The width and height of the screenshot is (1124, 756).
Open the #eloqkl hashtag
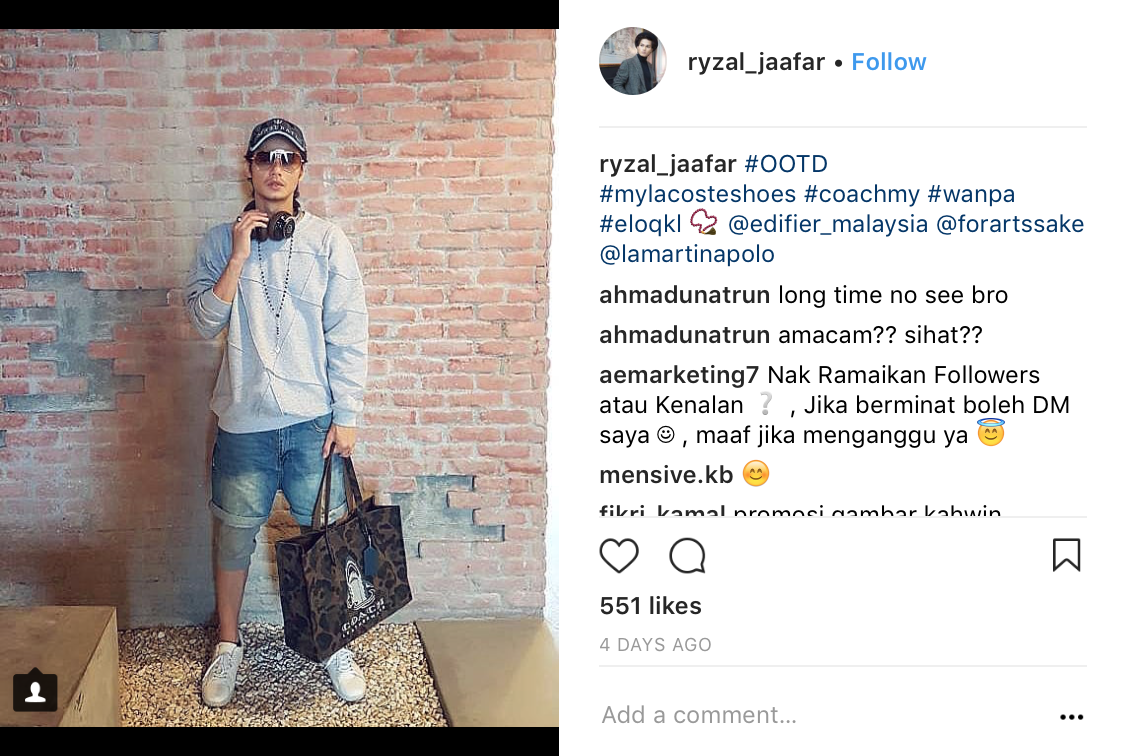pos(640,224)
